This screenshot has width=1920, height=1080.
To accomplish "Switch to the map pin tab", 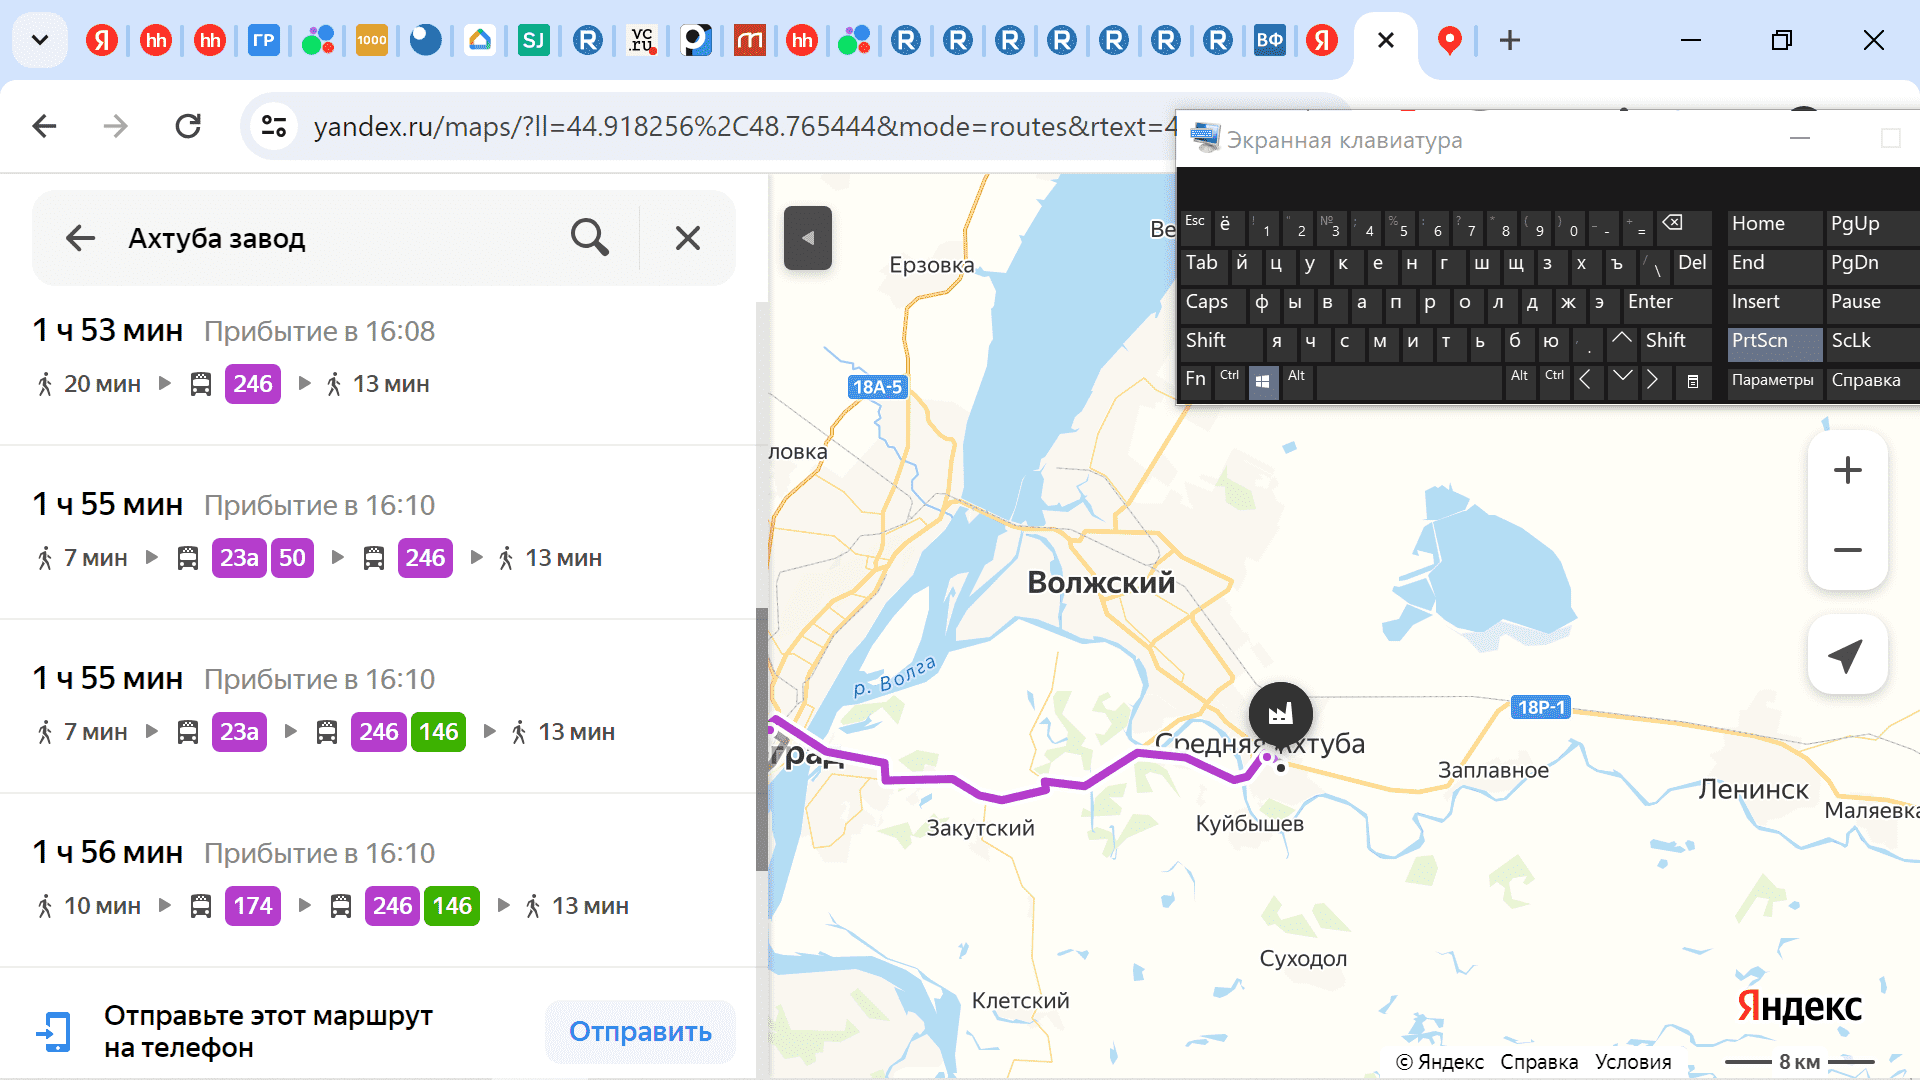I will coord(1449,40).
